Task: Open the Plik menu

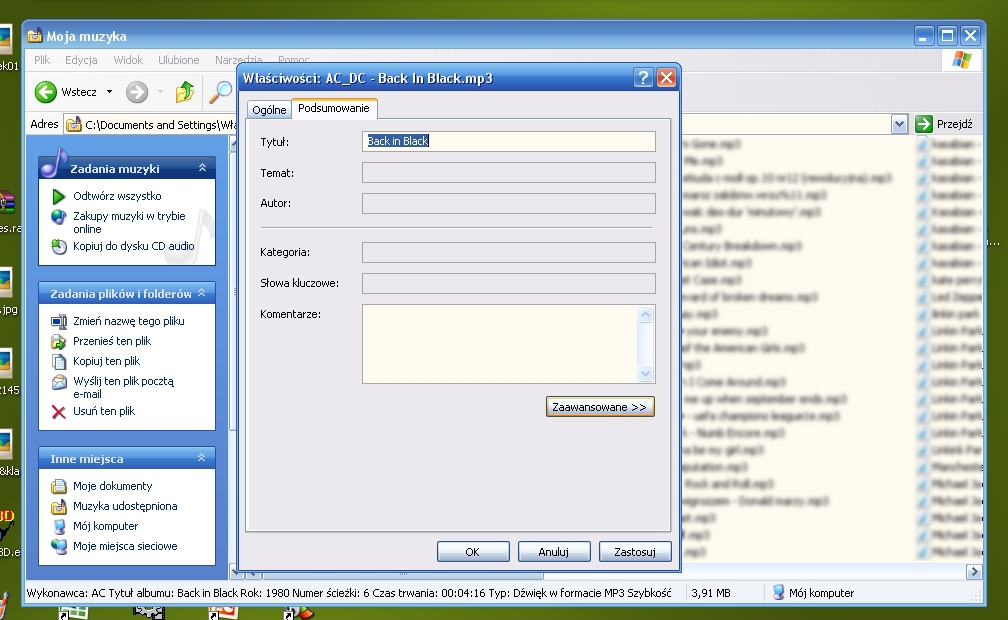Action: coord(42,60)
